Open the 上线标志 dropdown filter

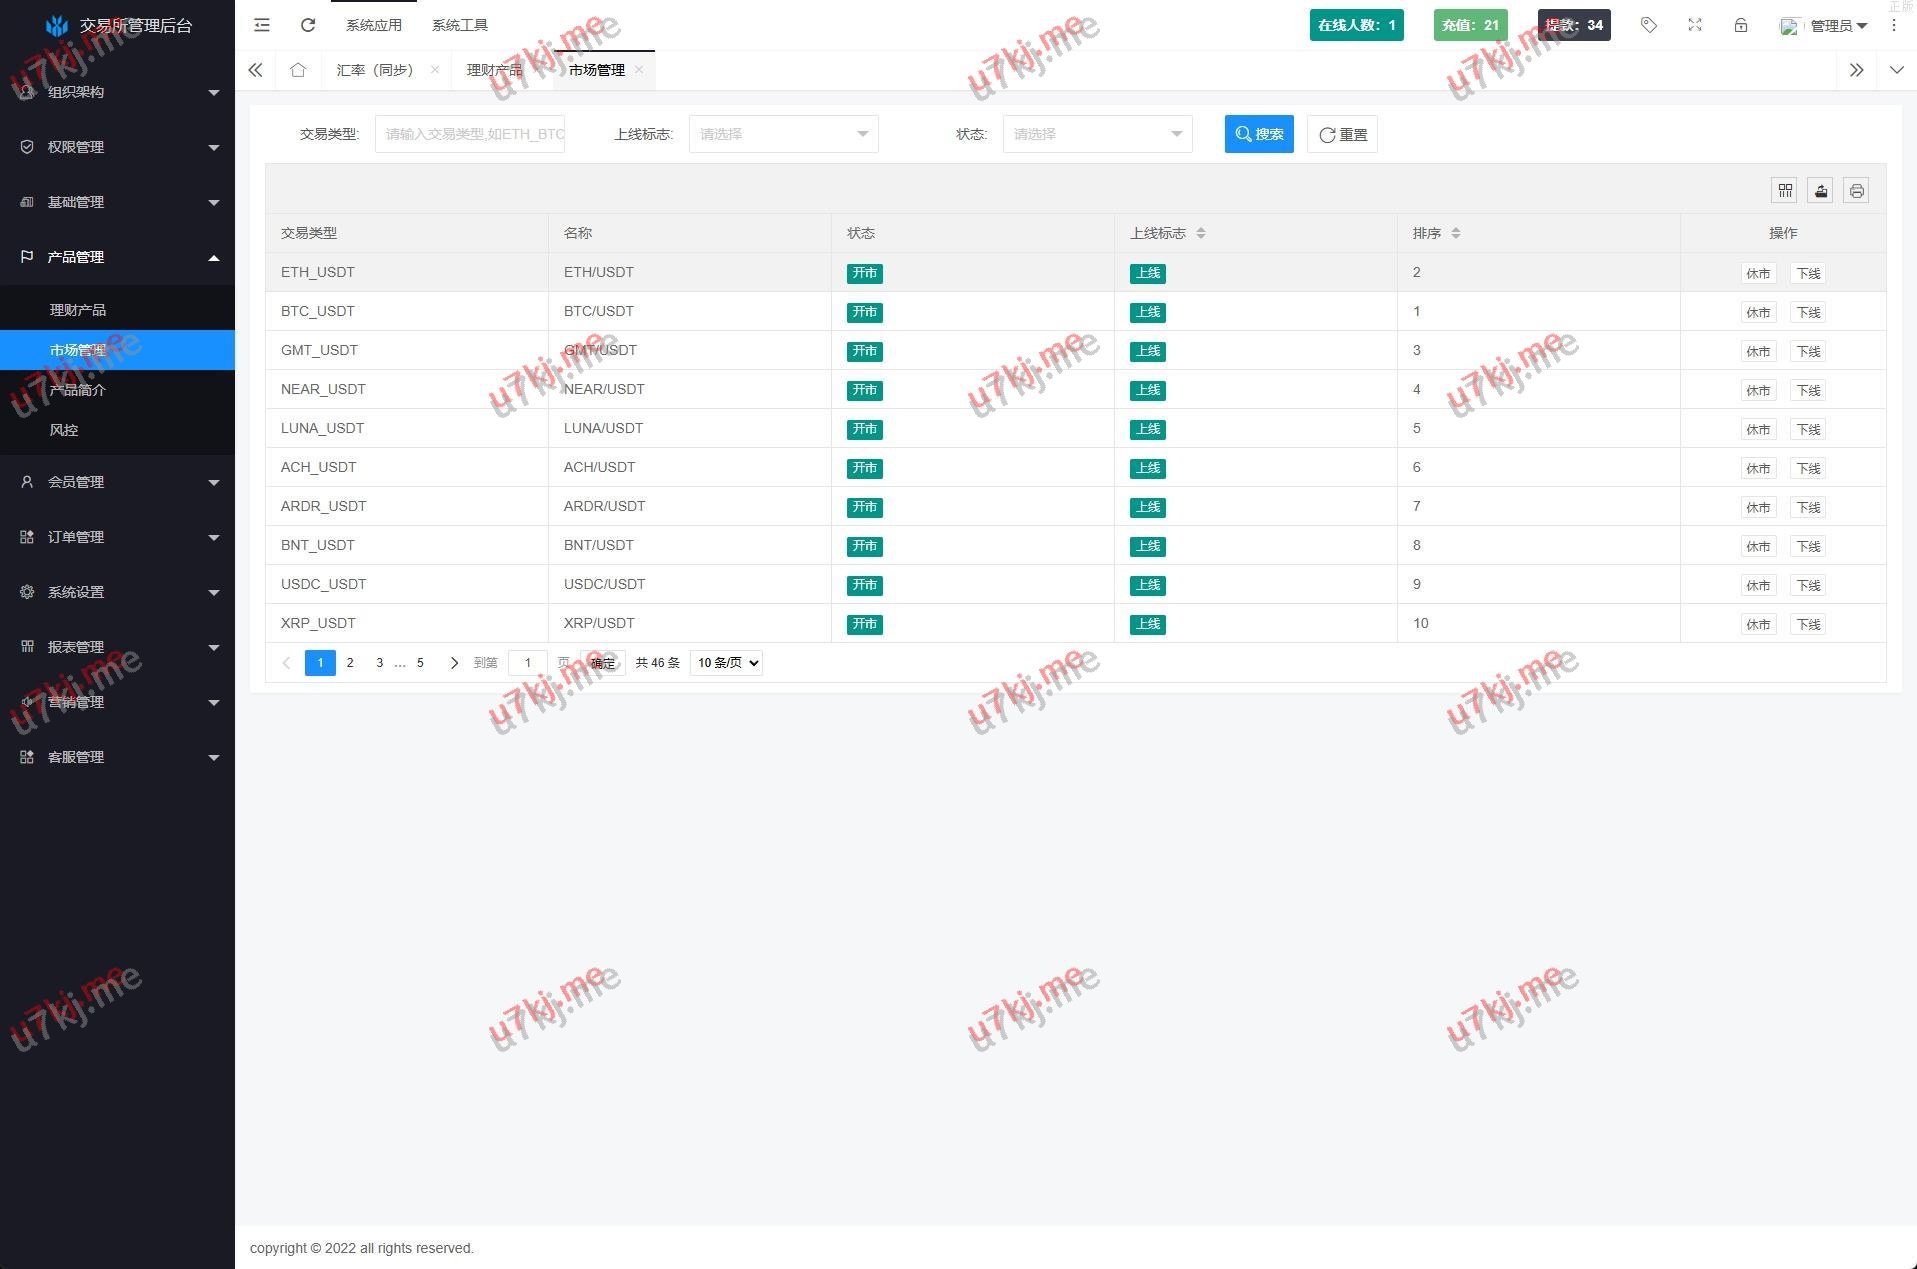tap(783, 134)
